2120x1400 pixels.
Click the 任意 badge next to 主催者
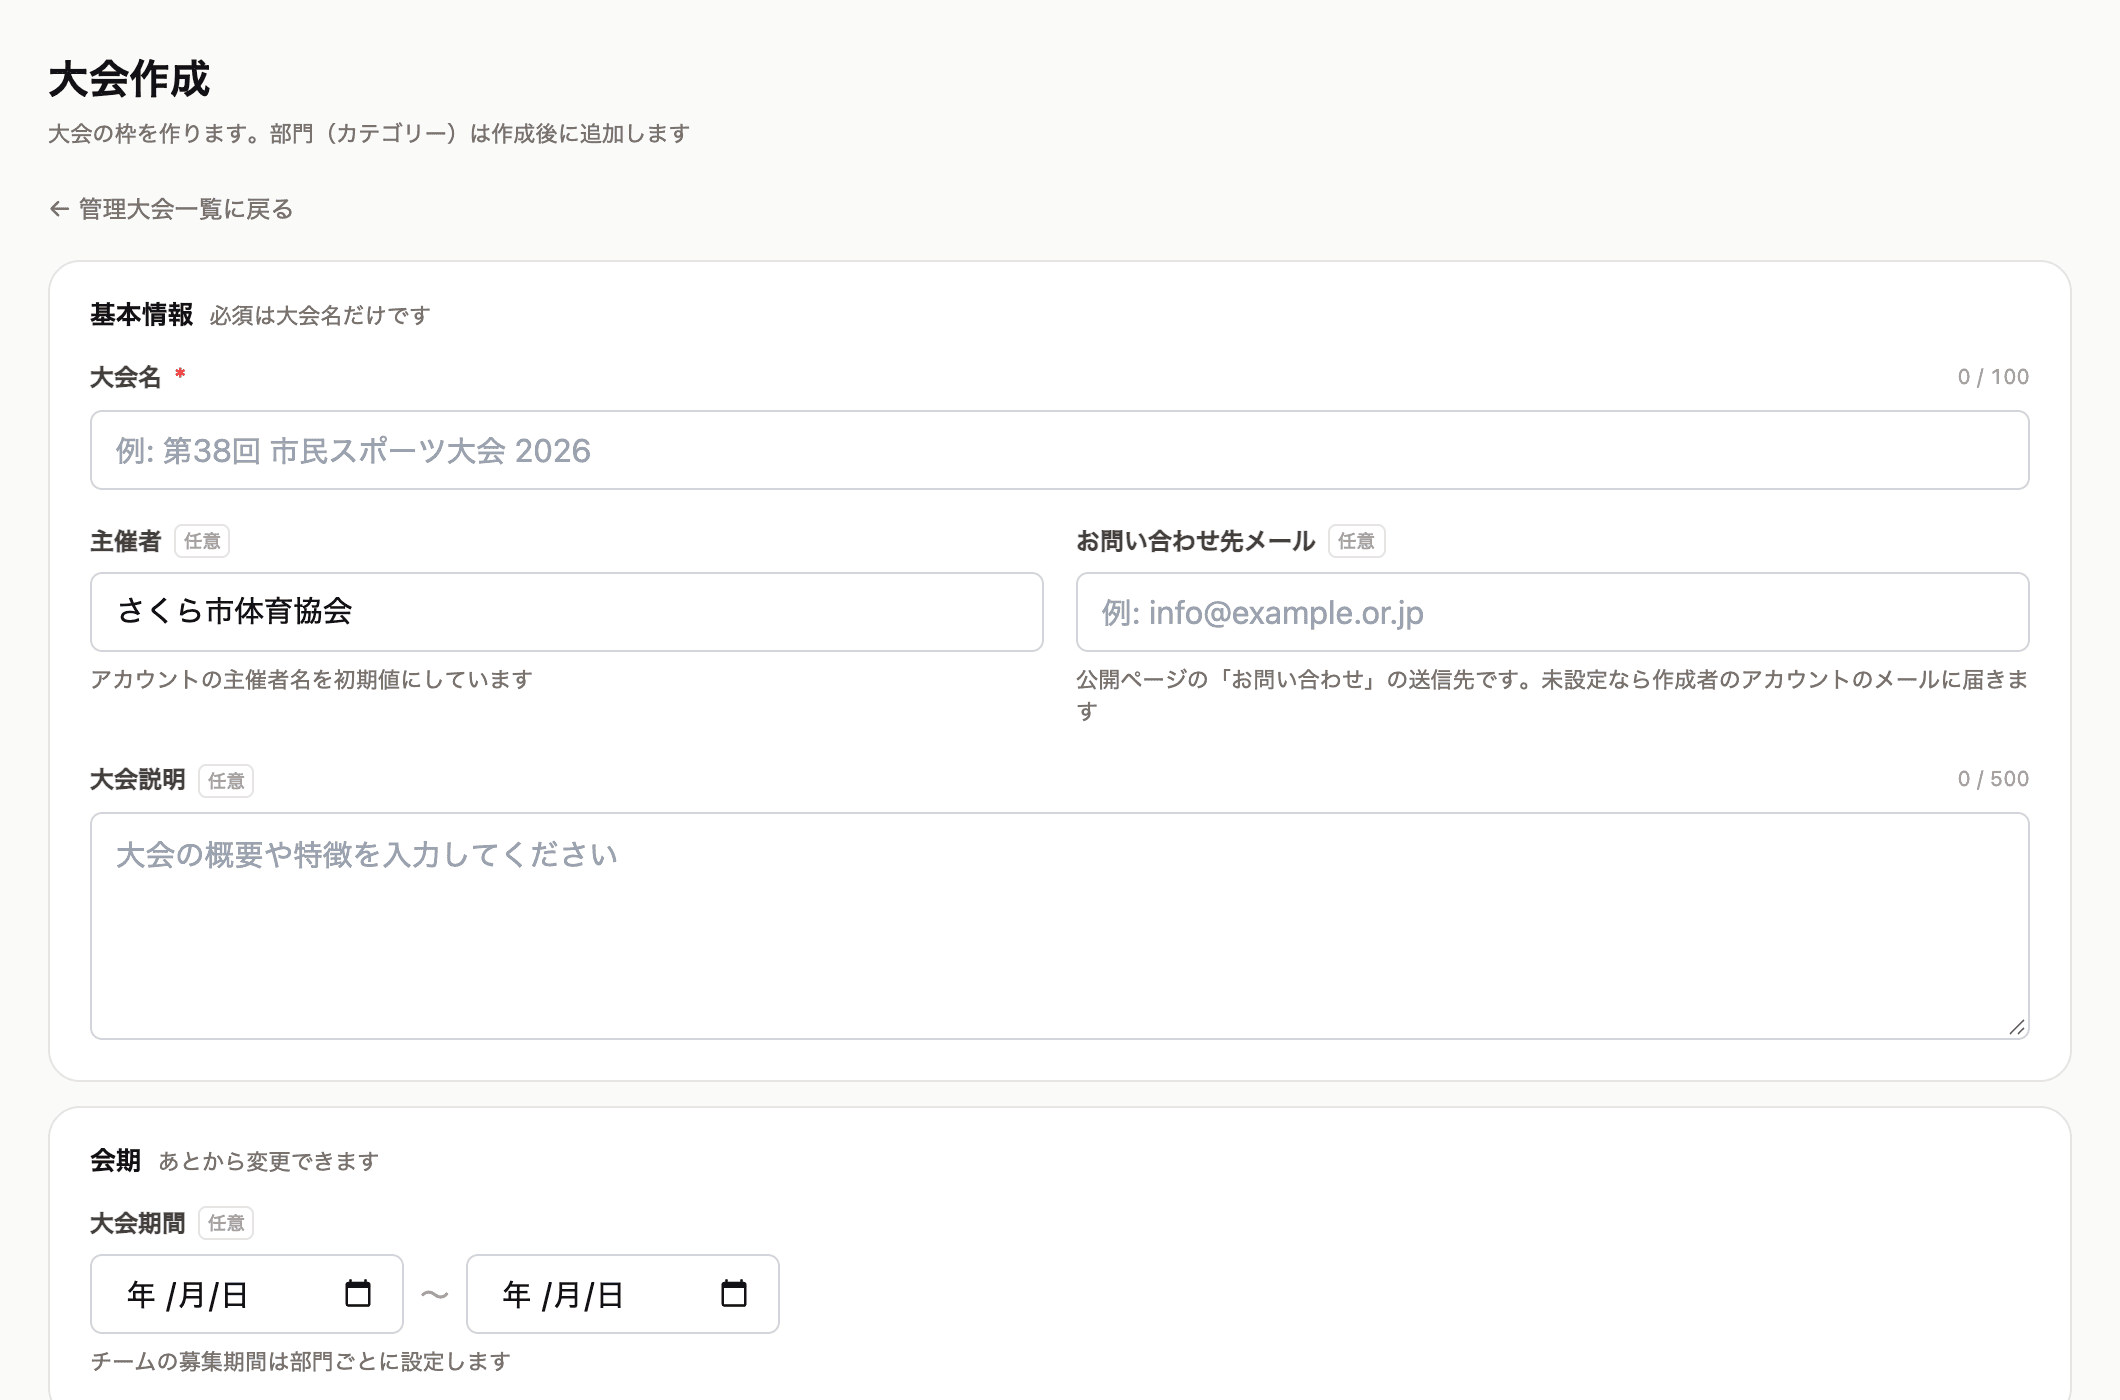202,541
